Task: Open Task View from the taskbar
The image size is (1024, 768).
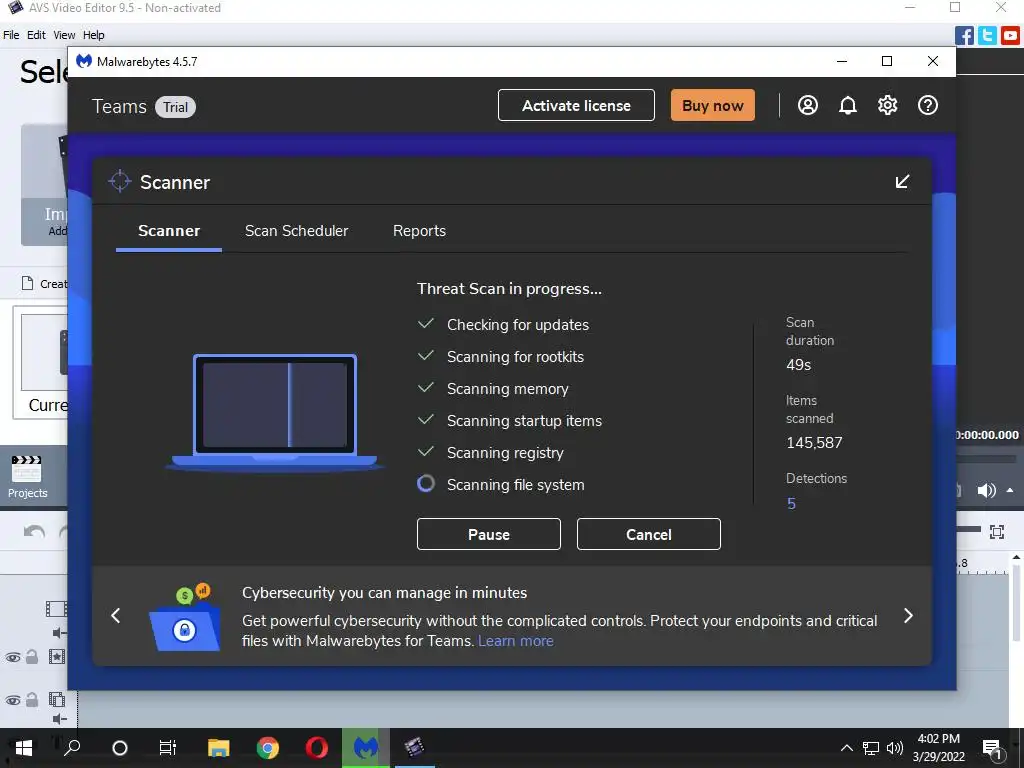Action: 168,748
